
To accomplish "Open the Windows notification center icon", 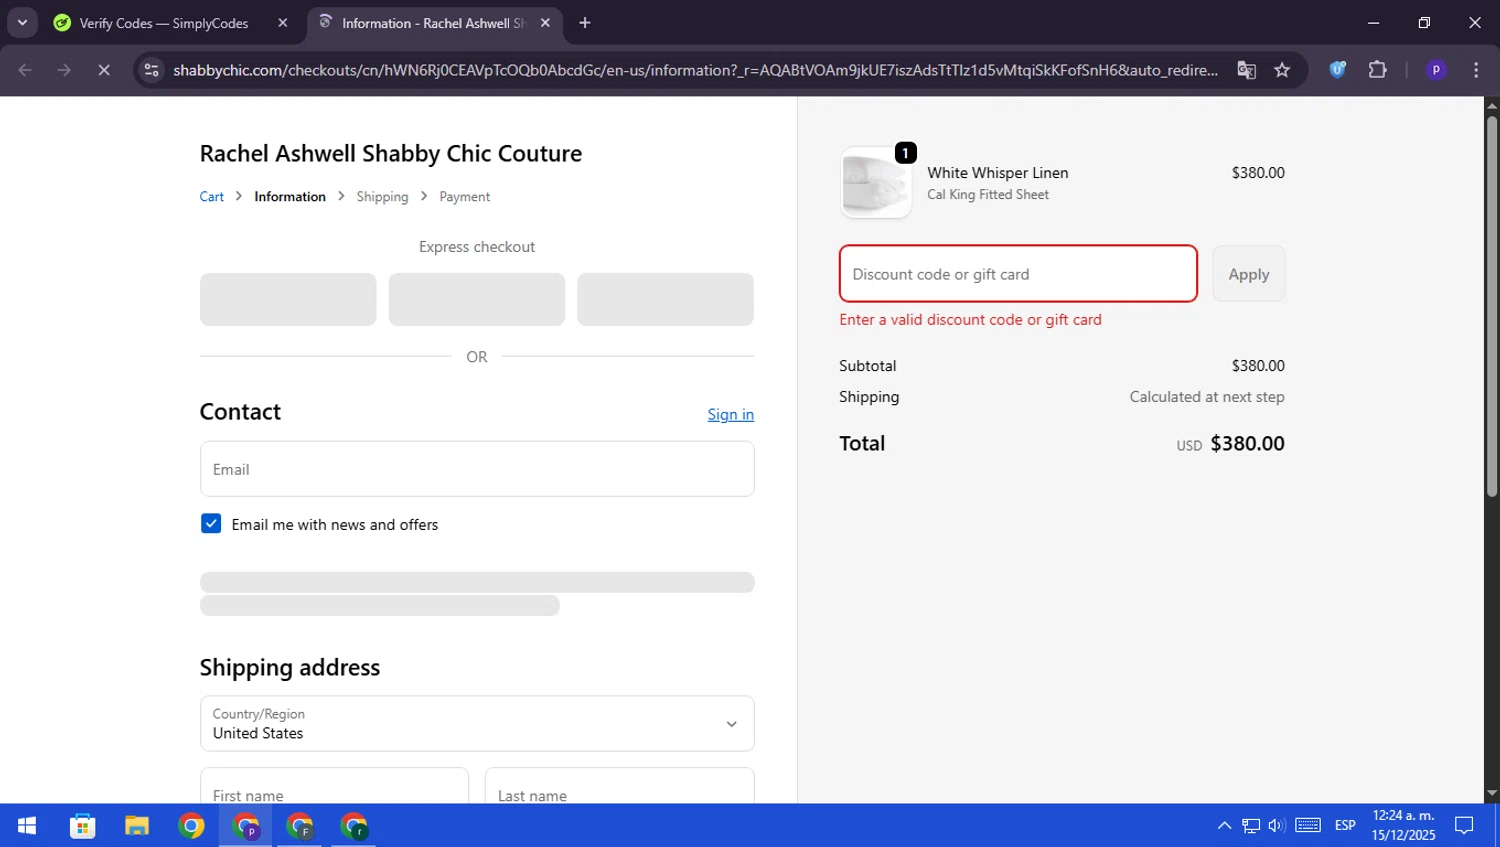I will point(1464,826).
